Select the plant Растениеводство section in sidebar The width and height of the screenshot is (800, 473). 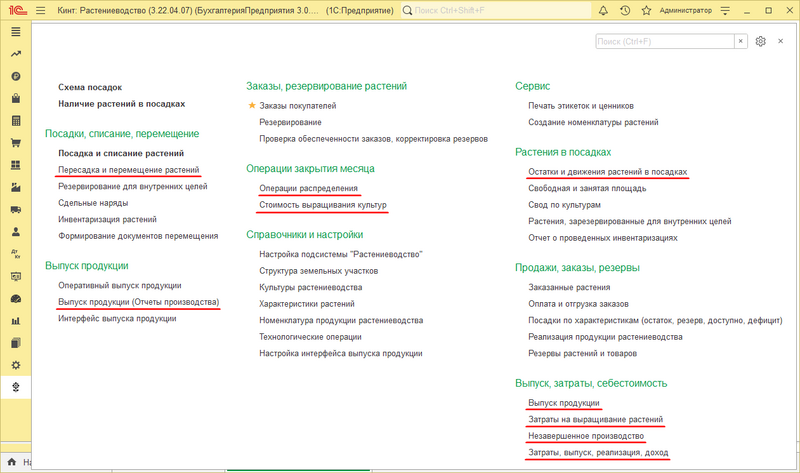tap(16, 387)
